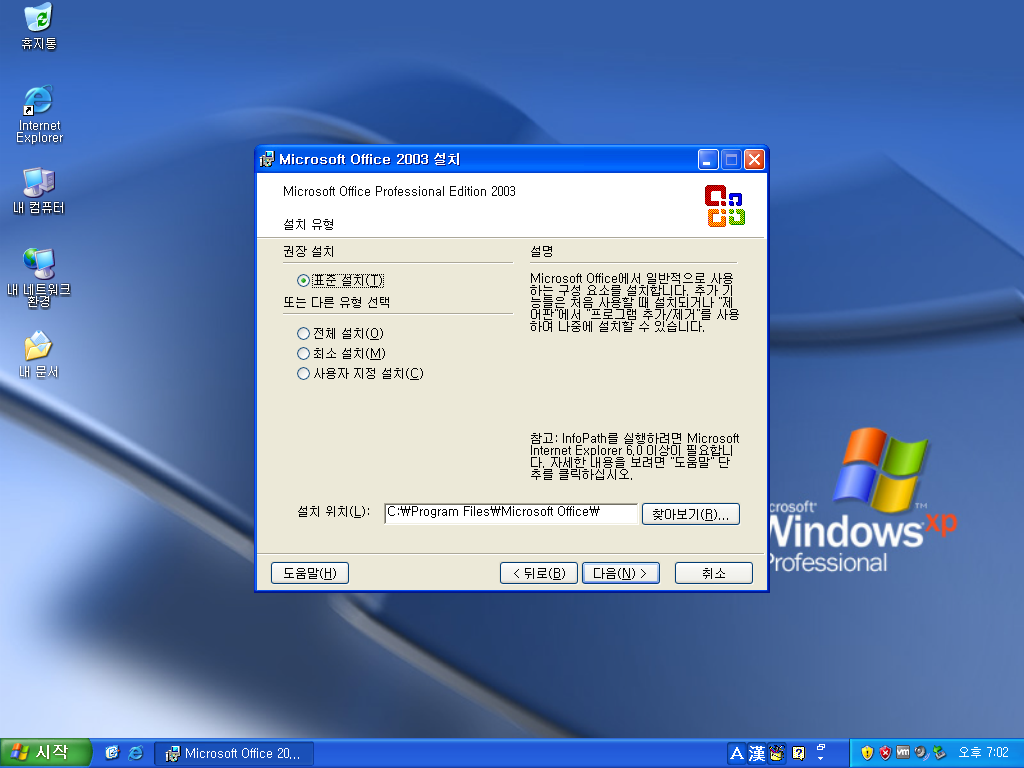Choose the 전체 설치(O) option

pos(340,334)
